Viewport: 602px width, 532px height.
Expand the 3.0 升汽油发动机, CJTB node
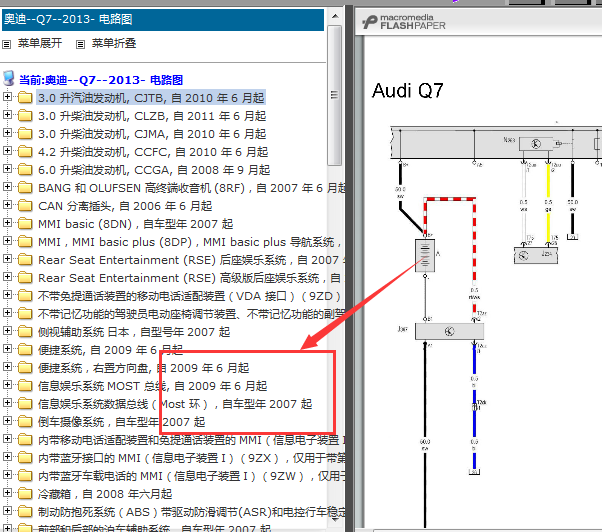click(7, 96)
